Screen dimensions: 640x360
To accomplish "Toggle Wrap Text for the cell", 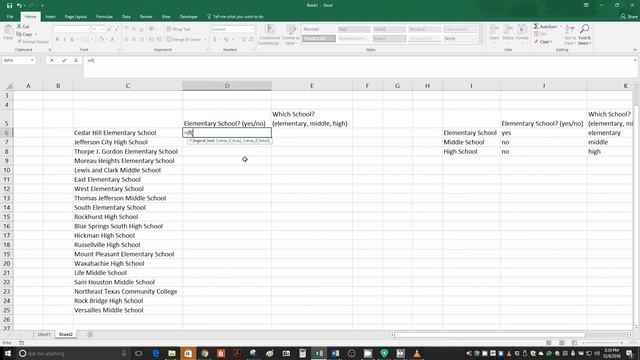I will point(178,29).
